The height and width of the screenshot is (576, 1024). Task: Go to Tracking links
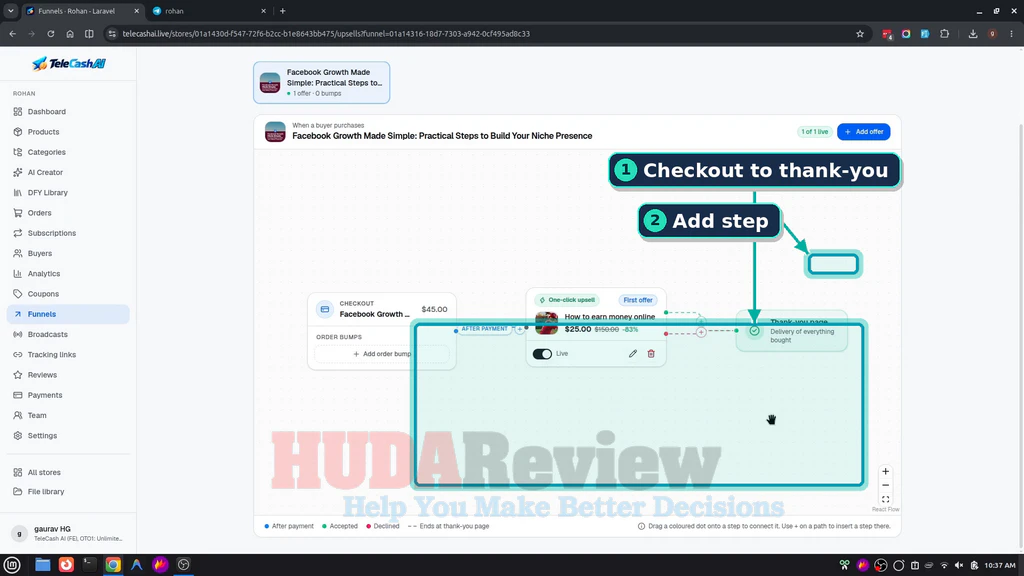click(x=68, y=355)
